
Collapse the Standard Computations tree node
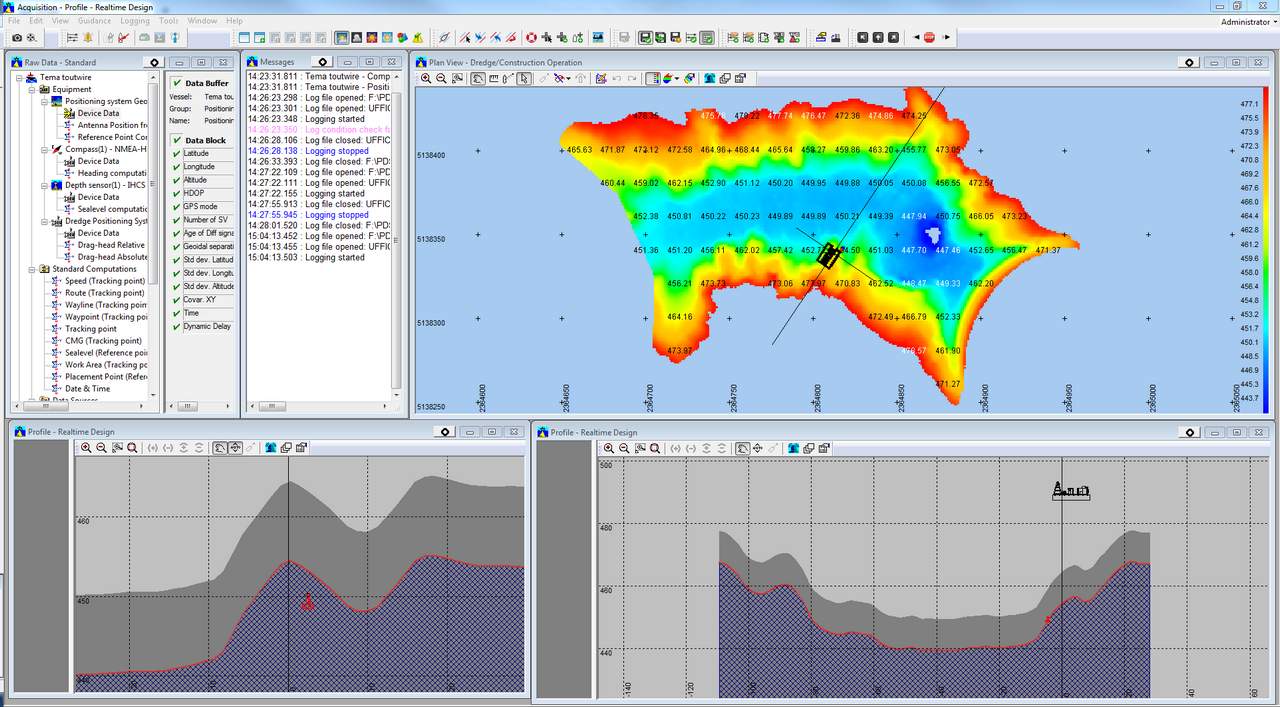32,269
